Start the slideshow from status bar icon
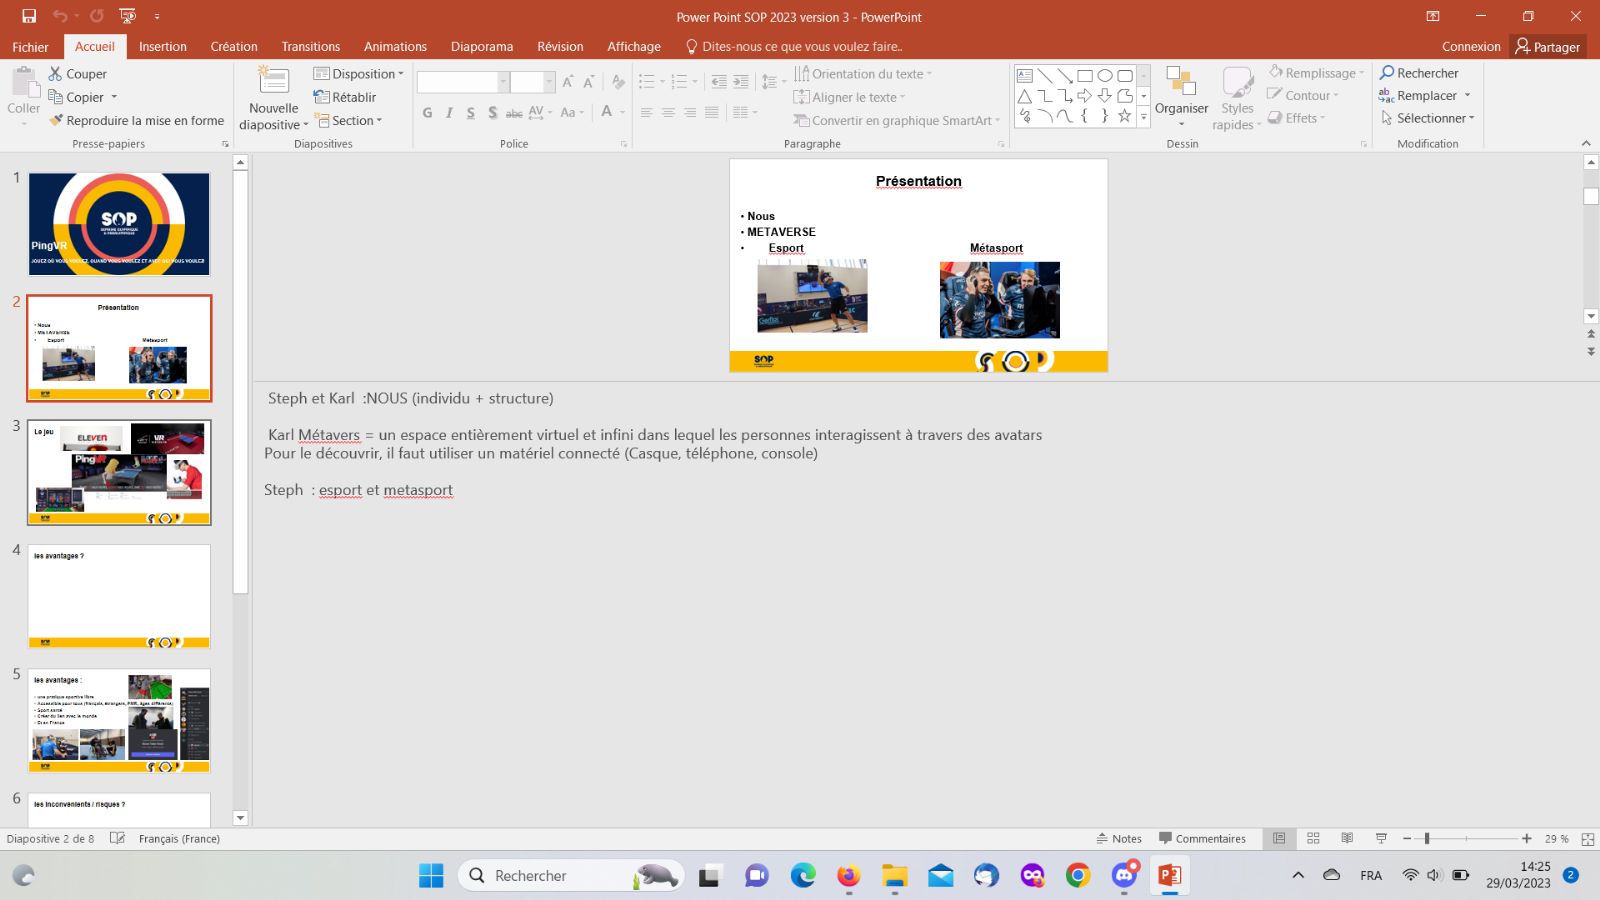 1381,839
